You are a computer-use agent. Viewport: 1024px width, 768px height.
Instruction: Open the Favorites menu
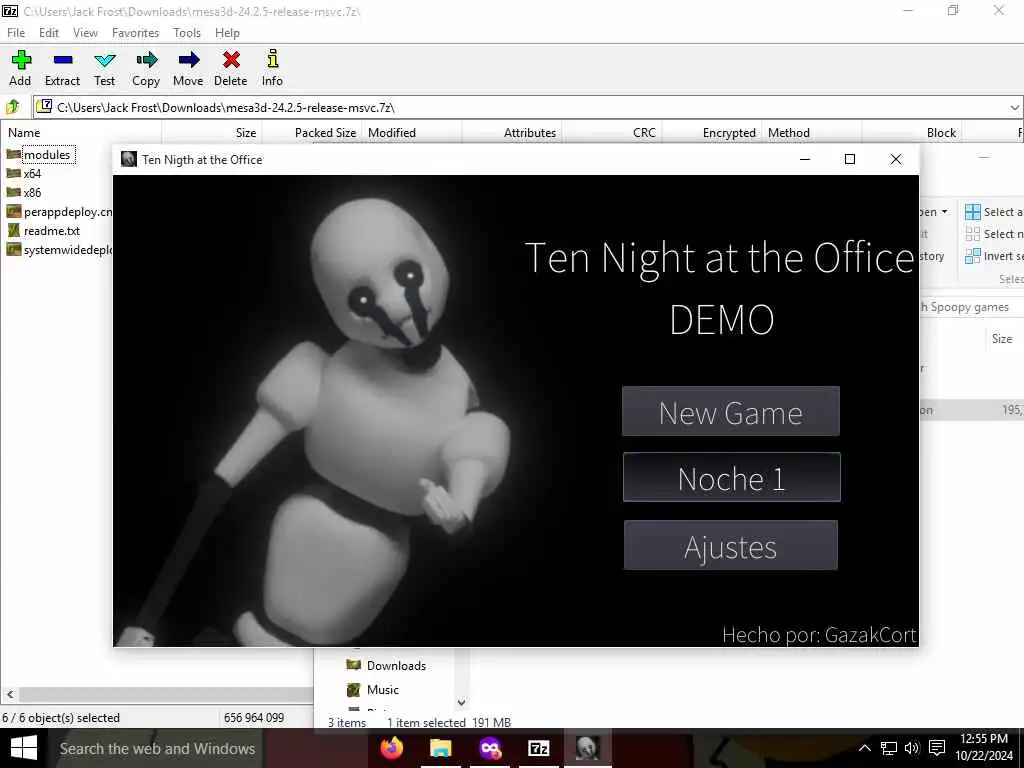(135, 33)
